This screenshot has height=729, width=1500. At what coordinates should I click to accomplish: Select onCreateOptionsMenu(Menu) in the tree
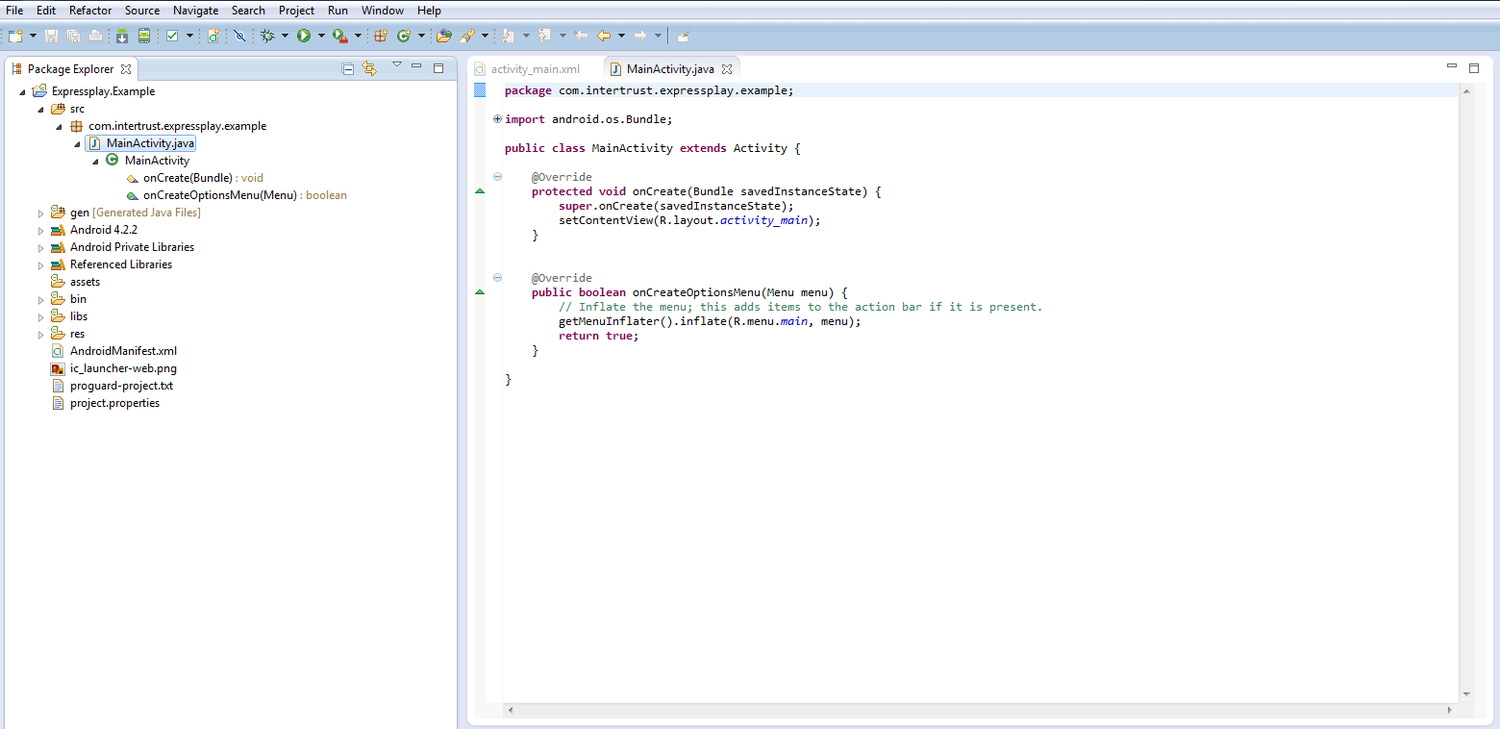[219, 195]
